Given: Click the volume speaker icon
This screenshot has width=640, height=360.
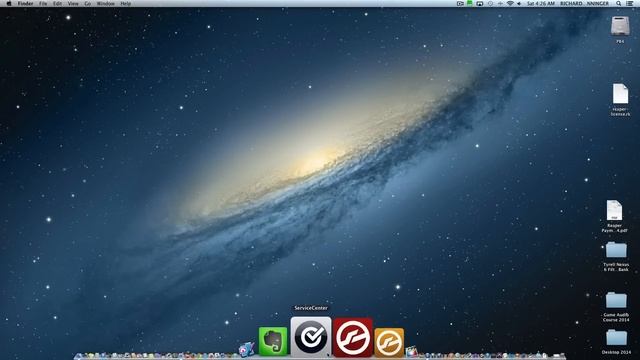Looking at the screenshot, I should [519, 3].
